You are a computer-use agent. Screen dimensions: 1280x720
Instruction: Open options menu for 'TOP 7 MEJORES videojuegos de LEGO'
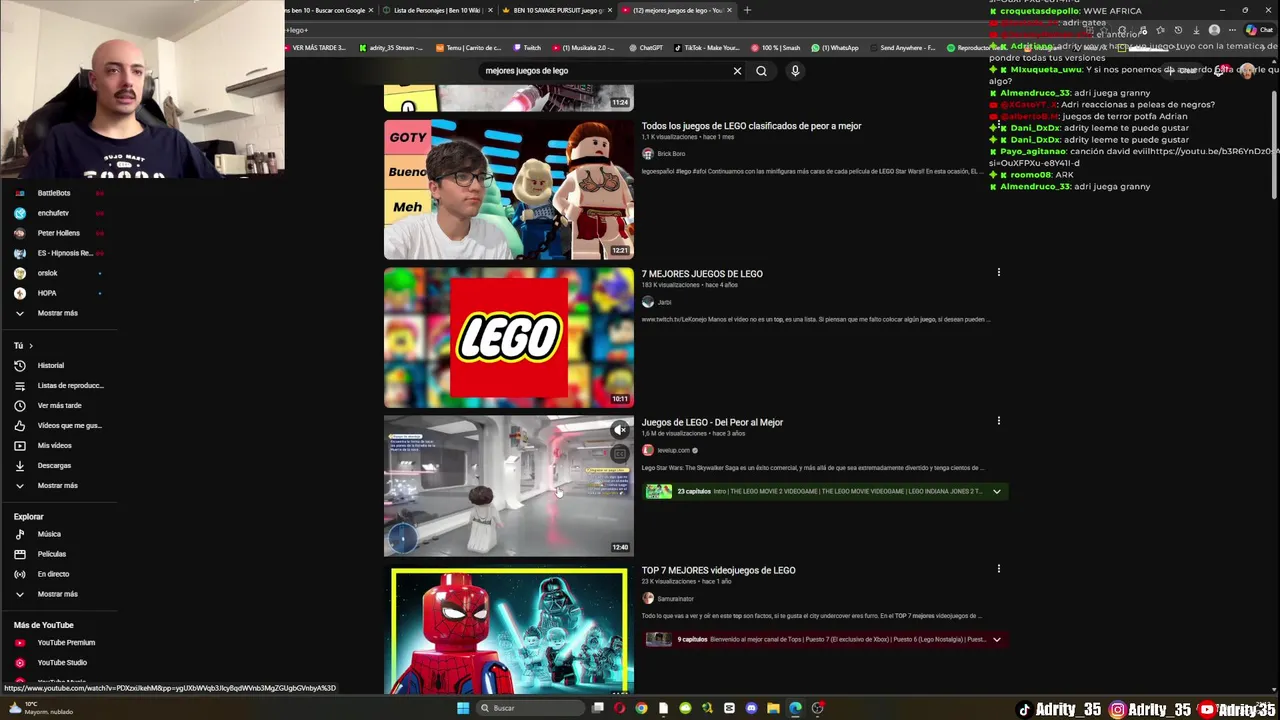pos(998,569)
